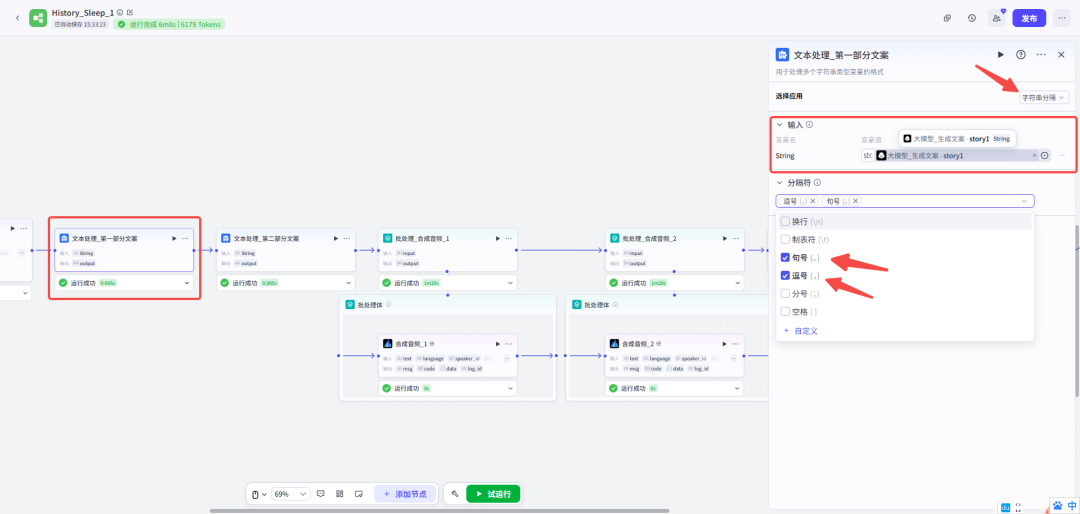Go back using the top-left arrow
Screen dimensions: 1080x514
coord(17,18)
